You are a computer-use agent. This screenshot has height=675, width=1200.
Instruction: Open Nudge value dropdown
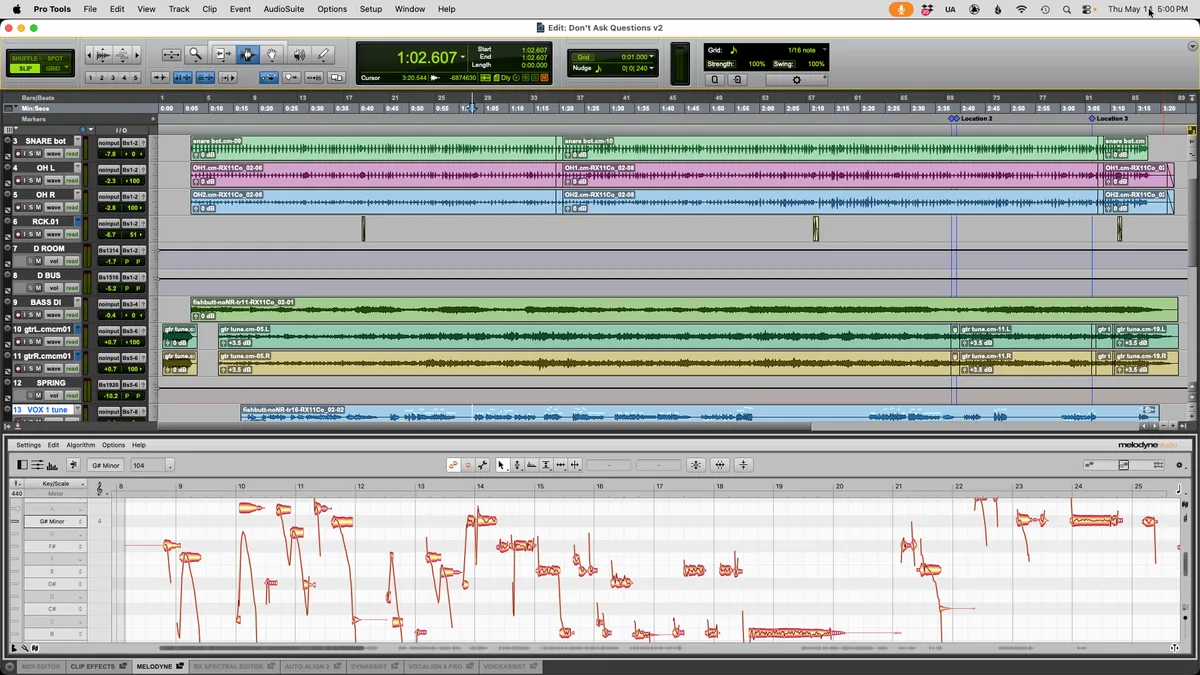652,68
